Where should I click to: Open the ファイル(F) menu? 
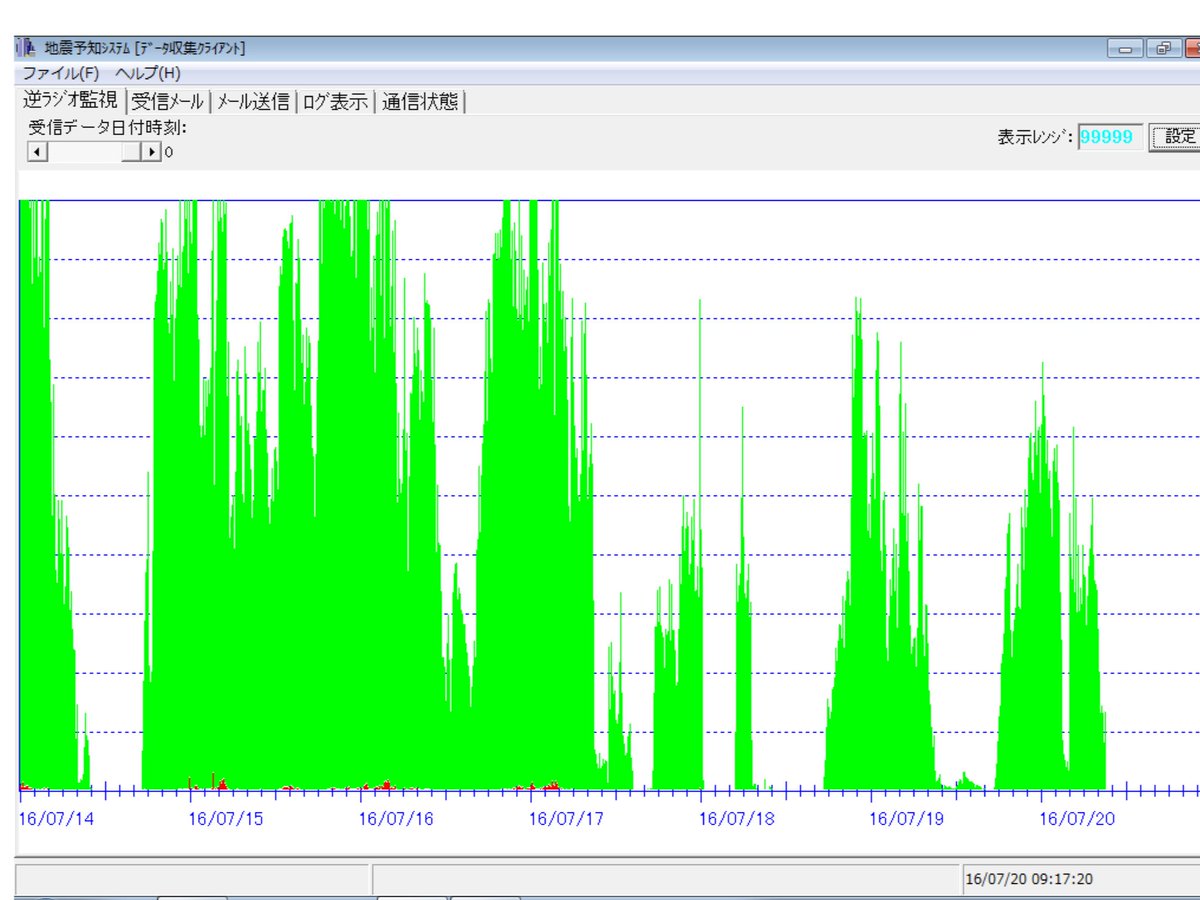point(61,73)
